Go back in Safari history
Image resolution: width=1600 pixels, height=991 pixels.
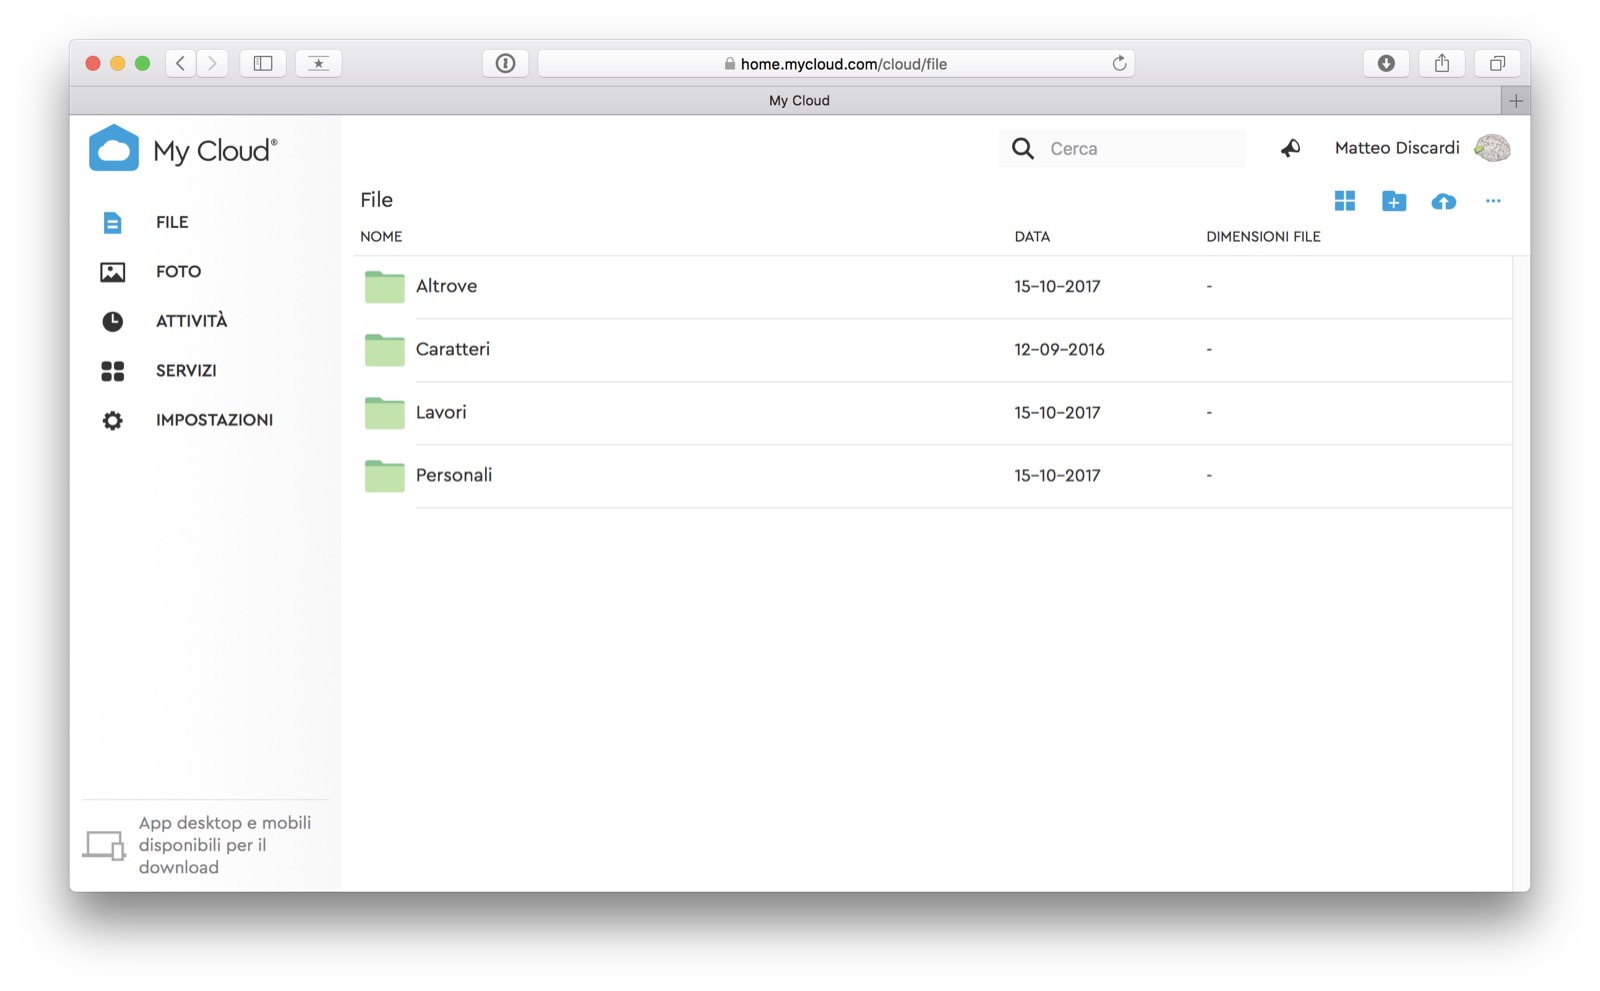pyautogui.click(x=180, y=63)
